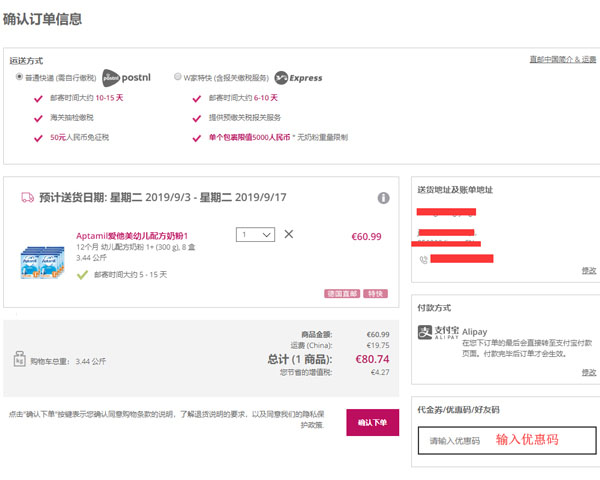Open Aptamil爱他美幼儿配方奶粉1 product link
Viewport: 600px width, 480px height.
132,236
